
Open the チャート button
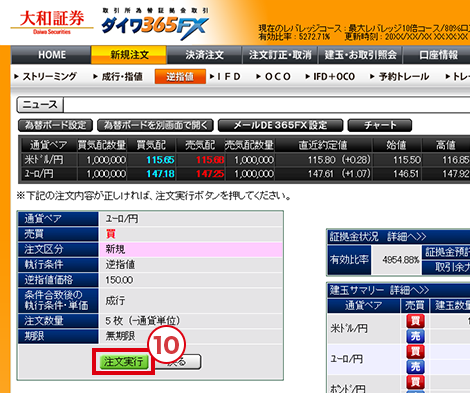coord(380,125)
